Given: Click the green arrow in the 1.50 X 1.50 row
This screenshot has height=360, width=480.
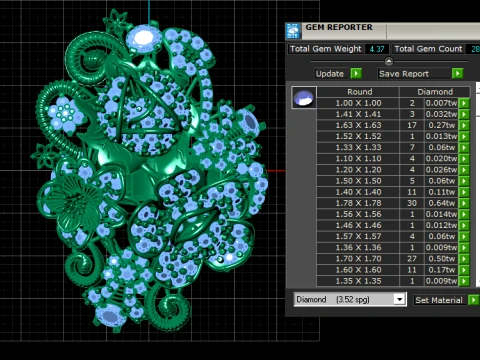Looking at the screenshot, I should click(464, 181).
